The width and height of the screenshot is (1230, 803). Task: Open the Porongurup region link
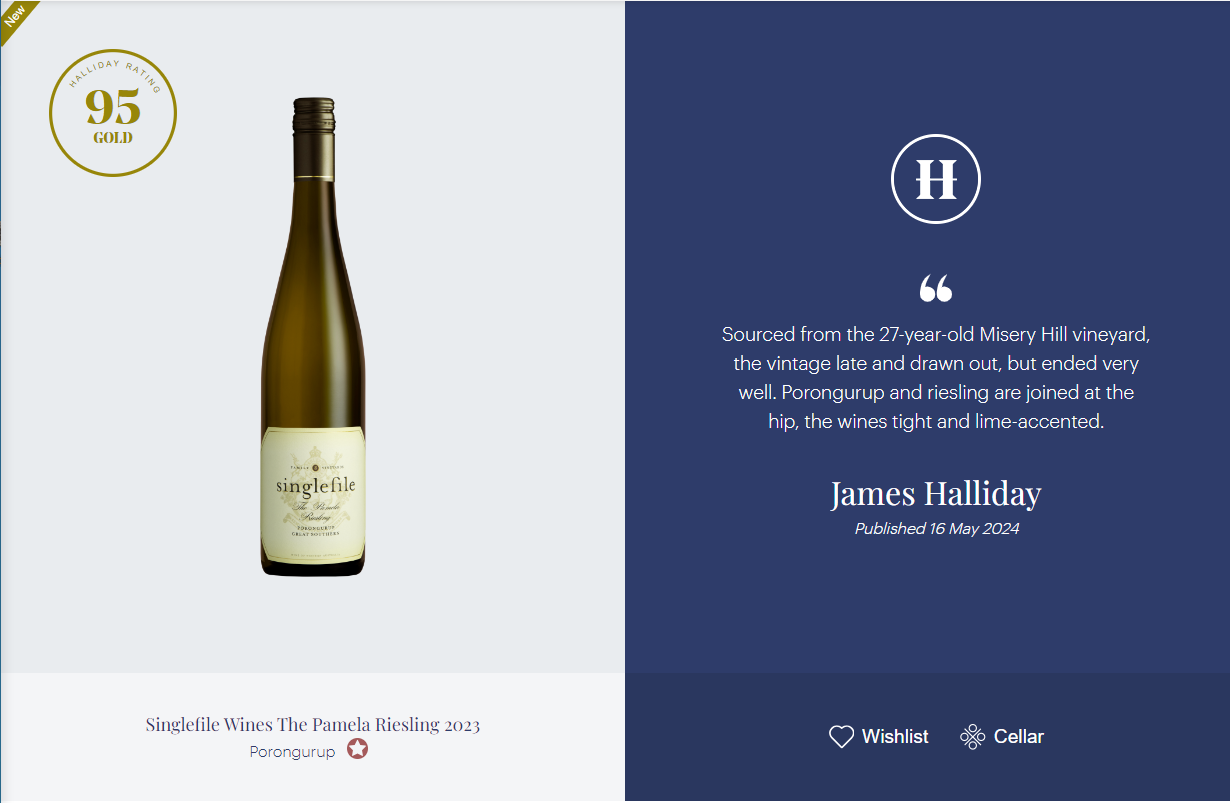click(292, 752)
